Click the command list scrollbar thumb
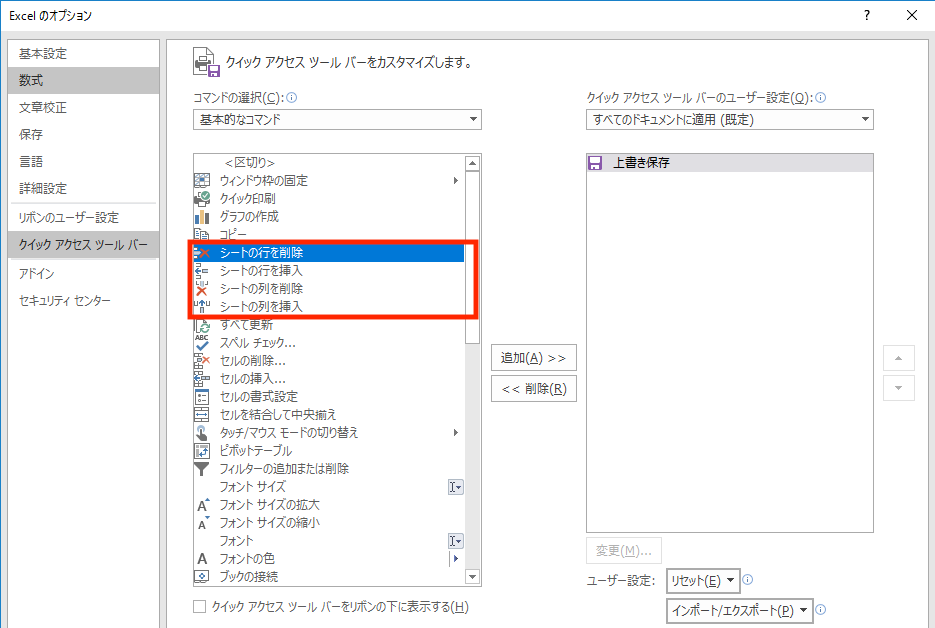The width and height of the screenshot is (935, 628). coord(473,258)
